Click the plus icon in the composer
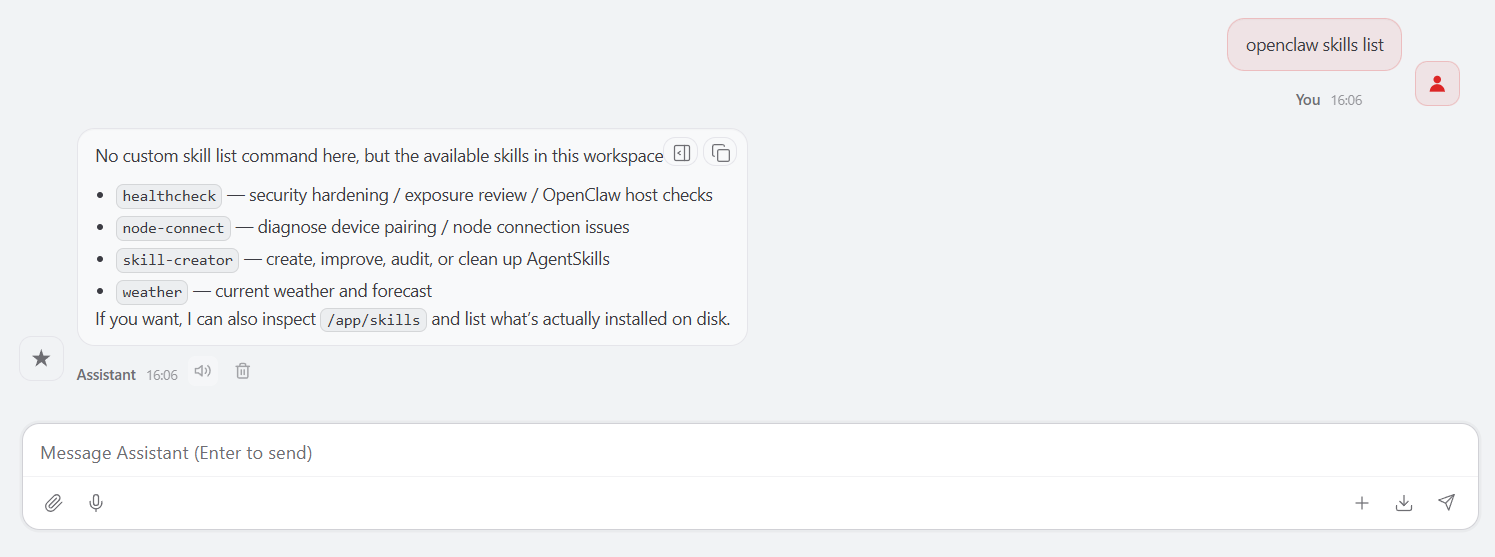The image size is (1495, 557). (1361, 503)
